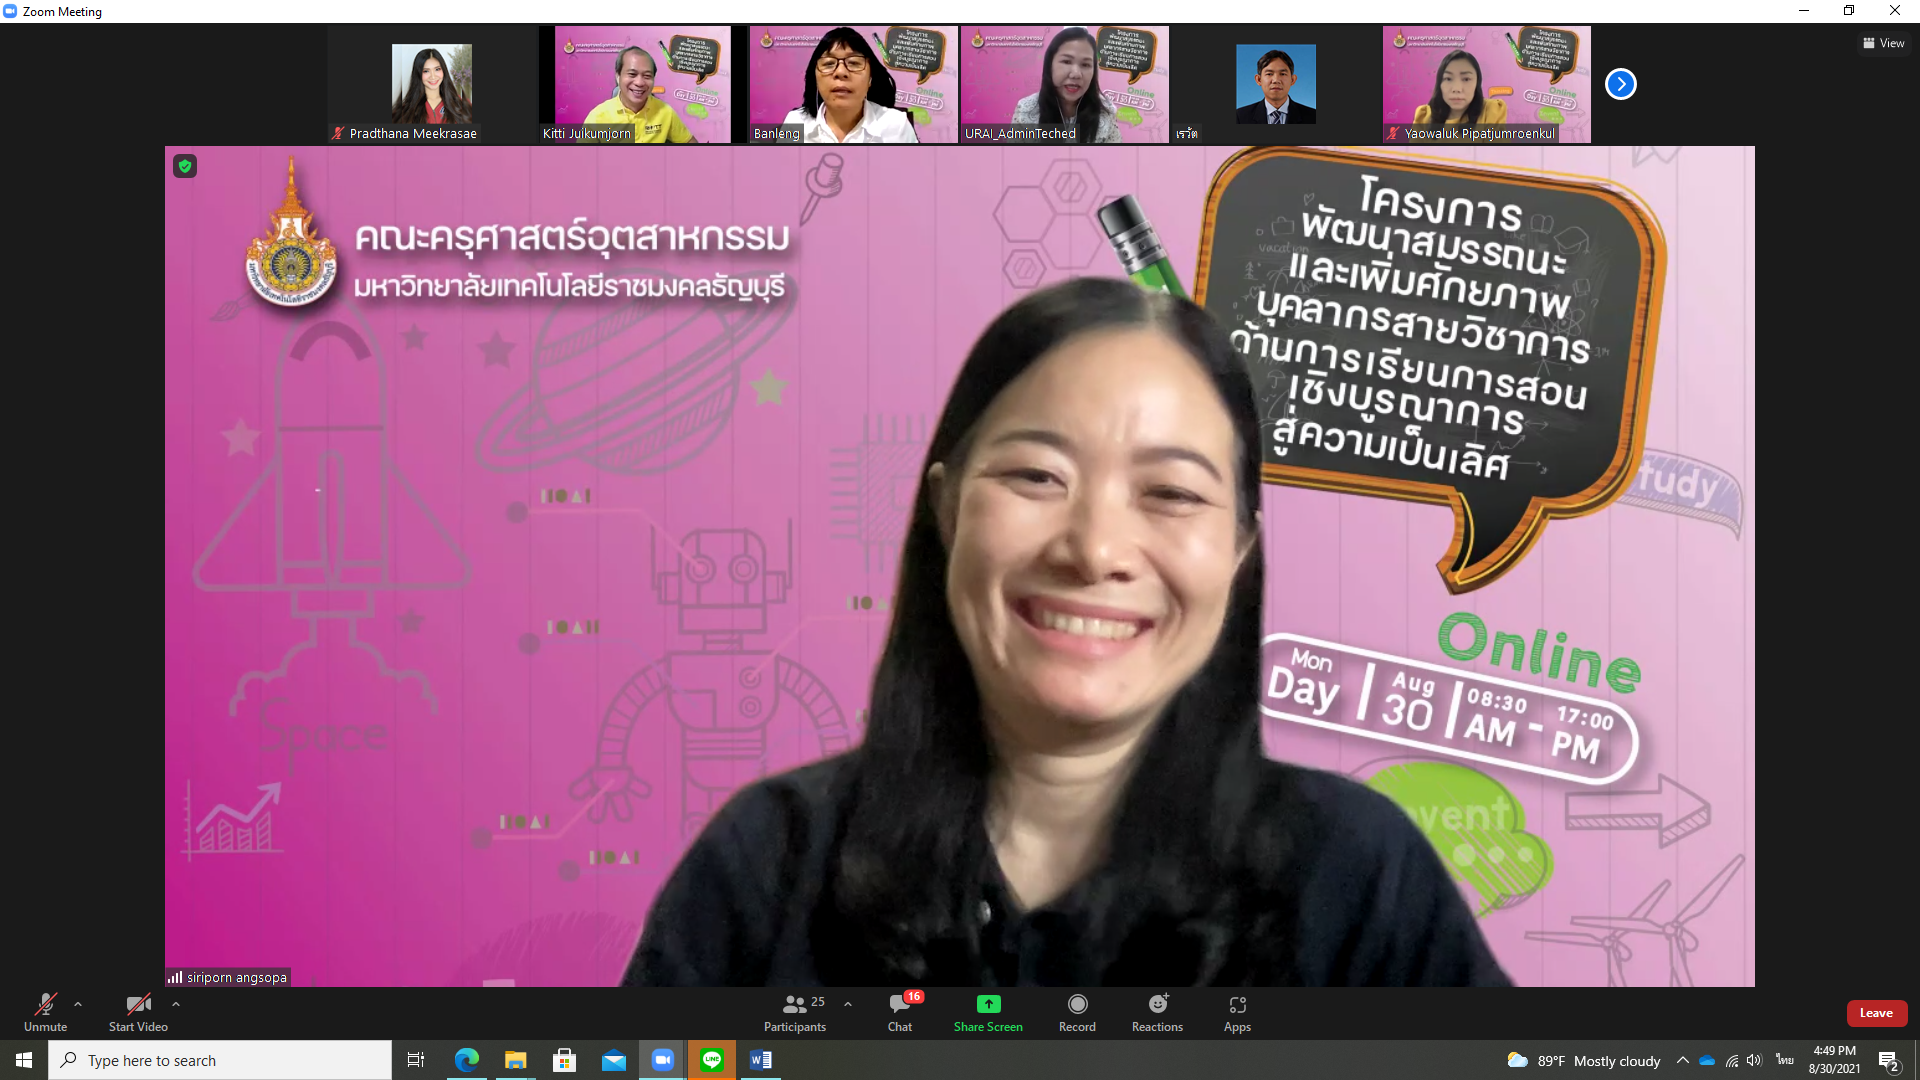The image size is (1920, 1080).
Task: Click the green encryption shield icon
Action: (185, 166)
